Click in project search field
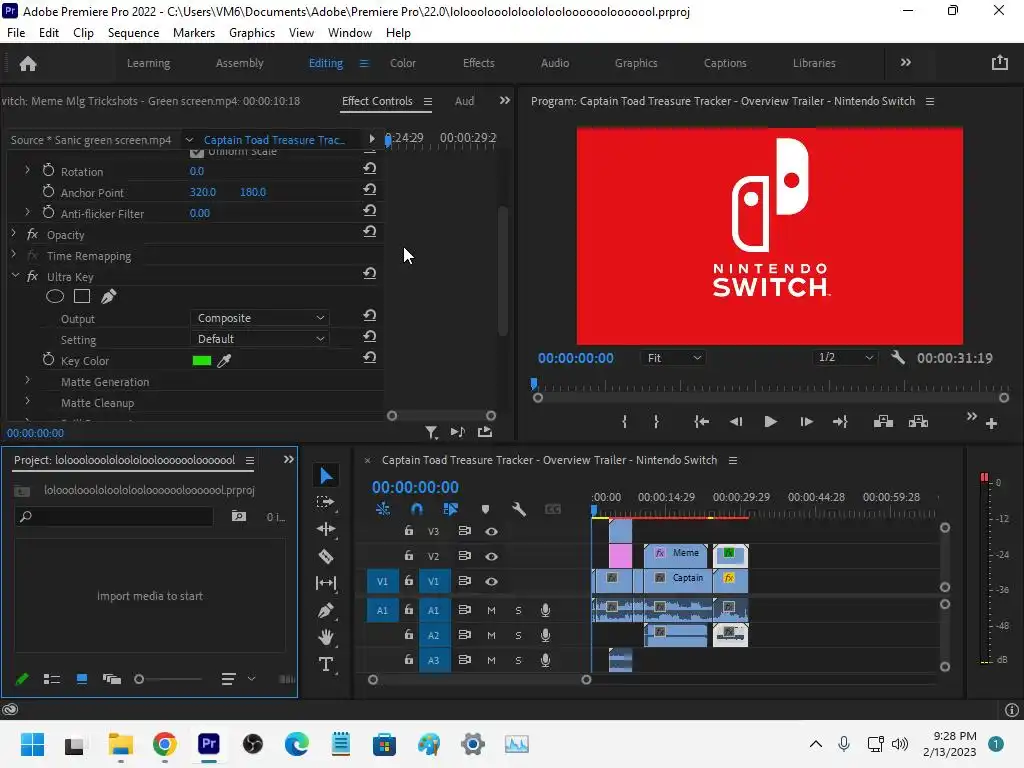Image resolution: width=1024 pixels, height=768 pixels. coord(114,517)
